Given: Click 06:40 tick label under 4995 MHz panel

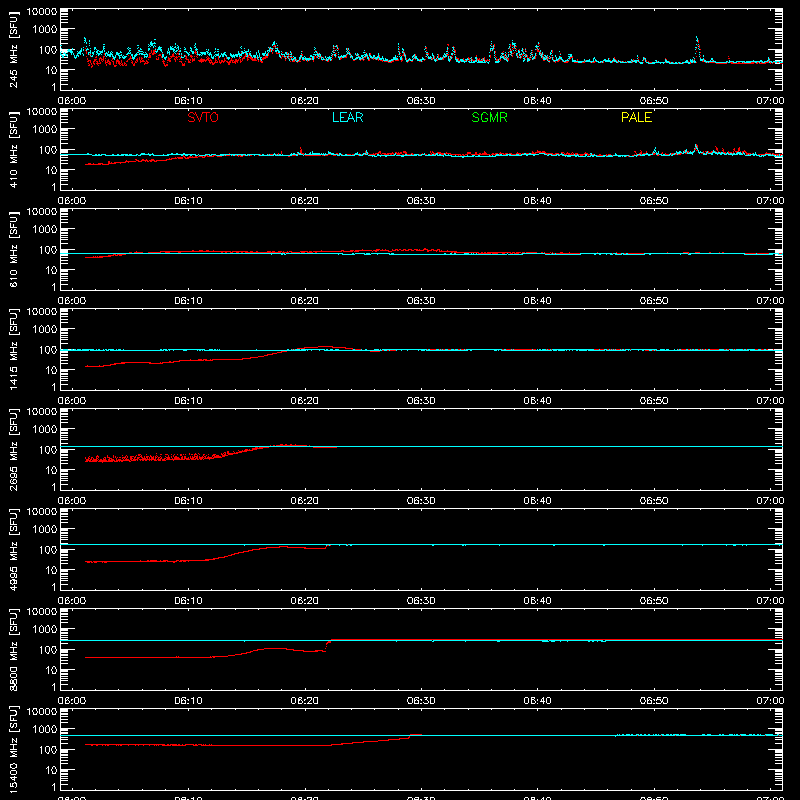Looking at the screenshot, I should 537,601.
